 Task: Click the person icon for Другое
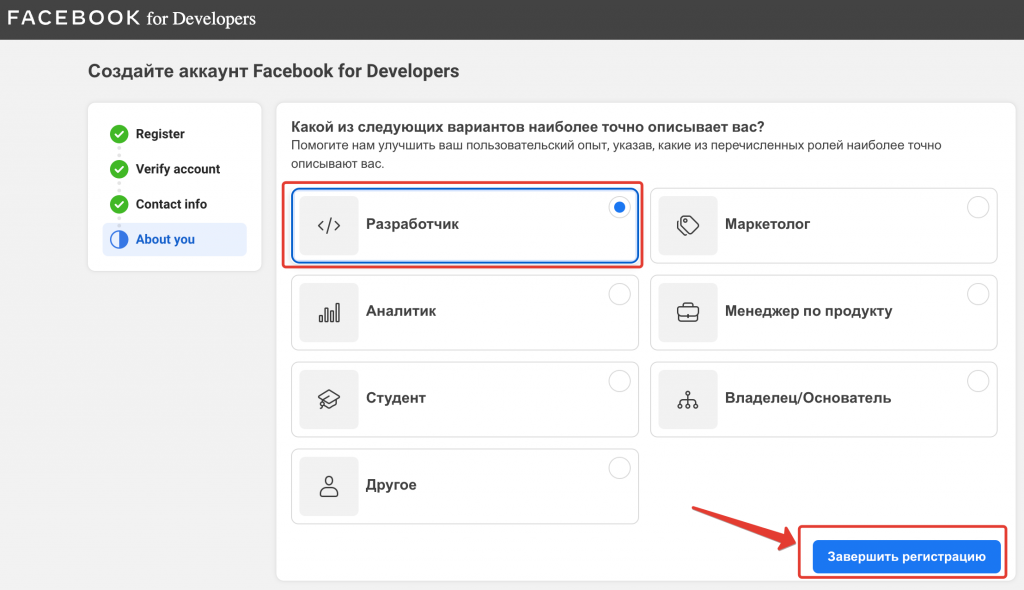coord(328,486)
